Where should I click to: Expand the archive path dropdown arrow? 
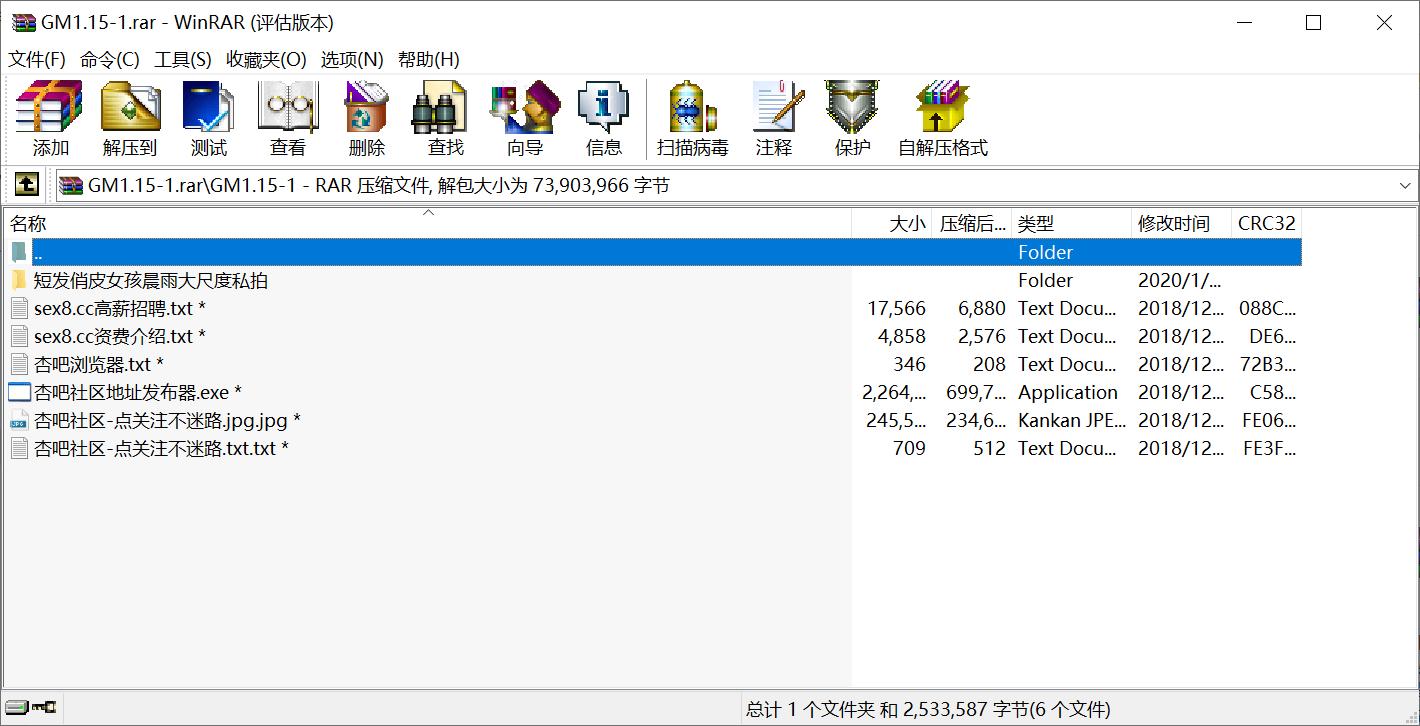[x=1404, y=185]
